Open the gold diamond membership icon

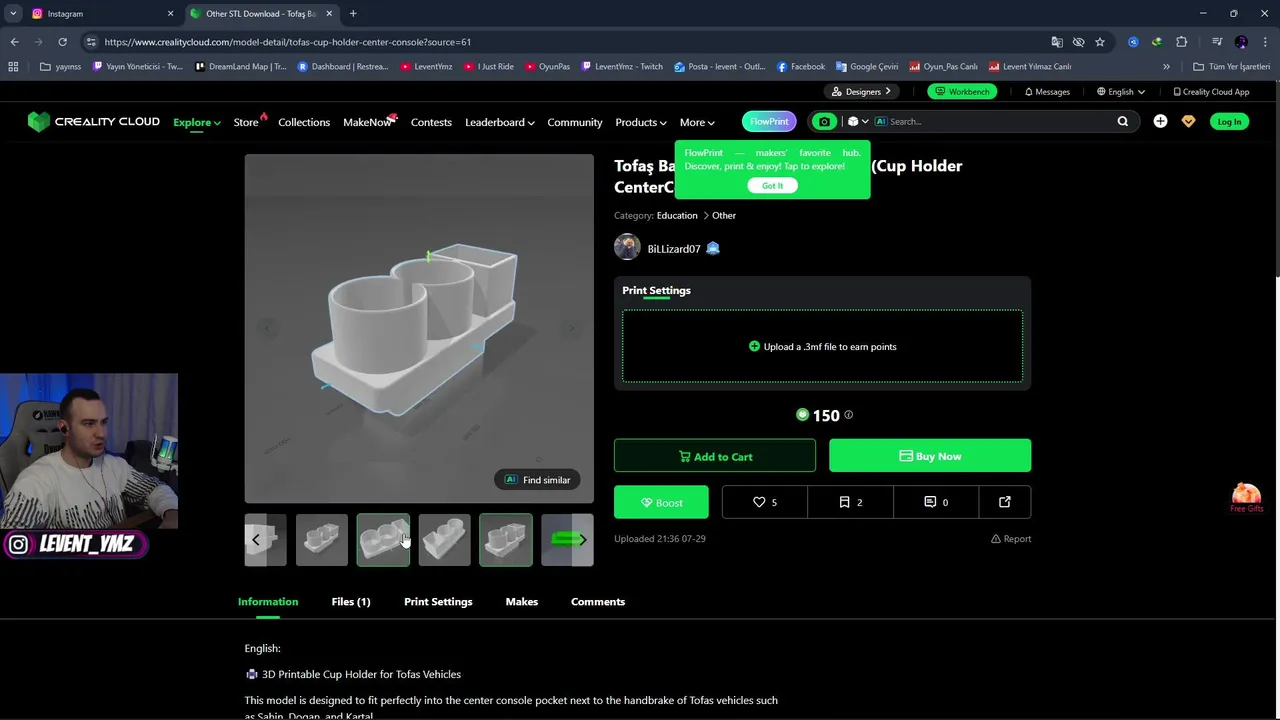[x=1188, y=122]
